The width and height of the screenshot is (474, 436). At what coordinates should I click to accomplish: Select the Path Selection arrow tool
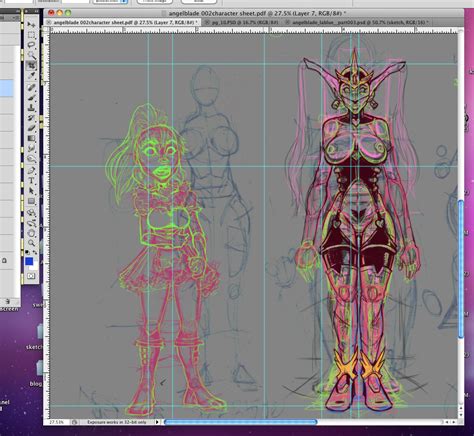click(31, 191)
